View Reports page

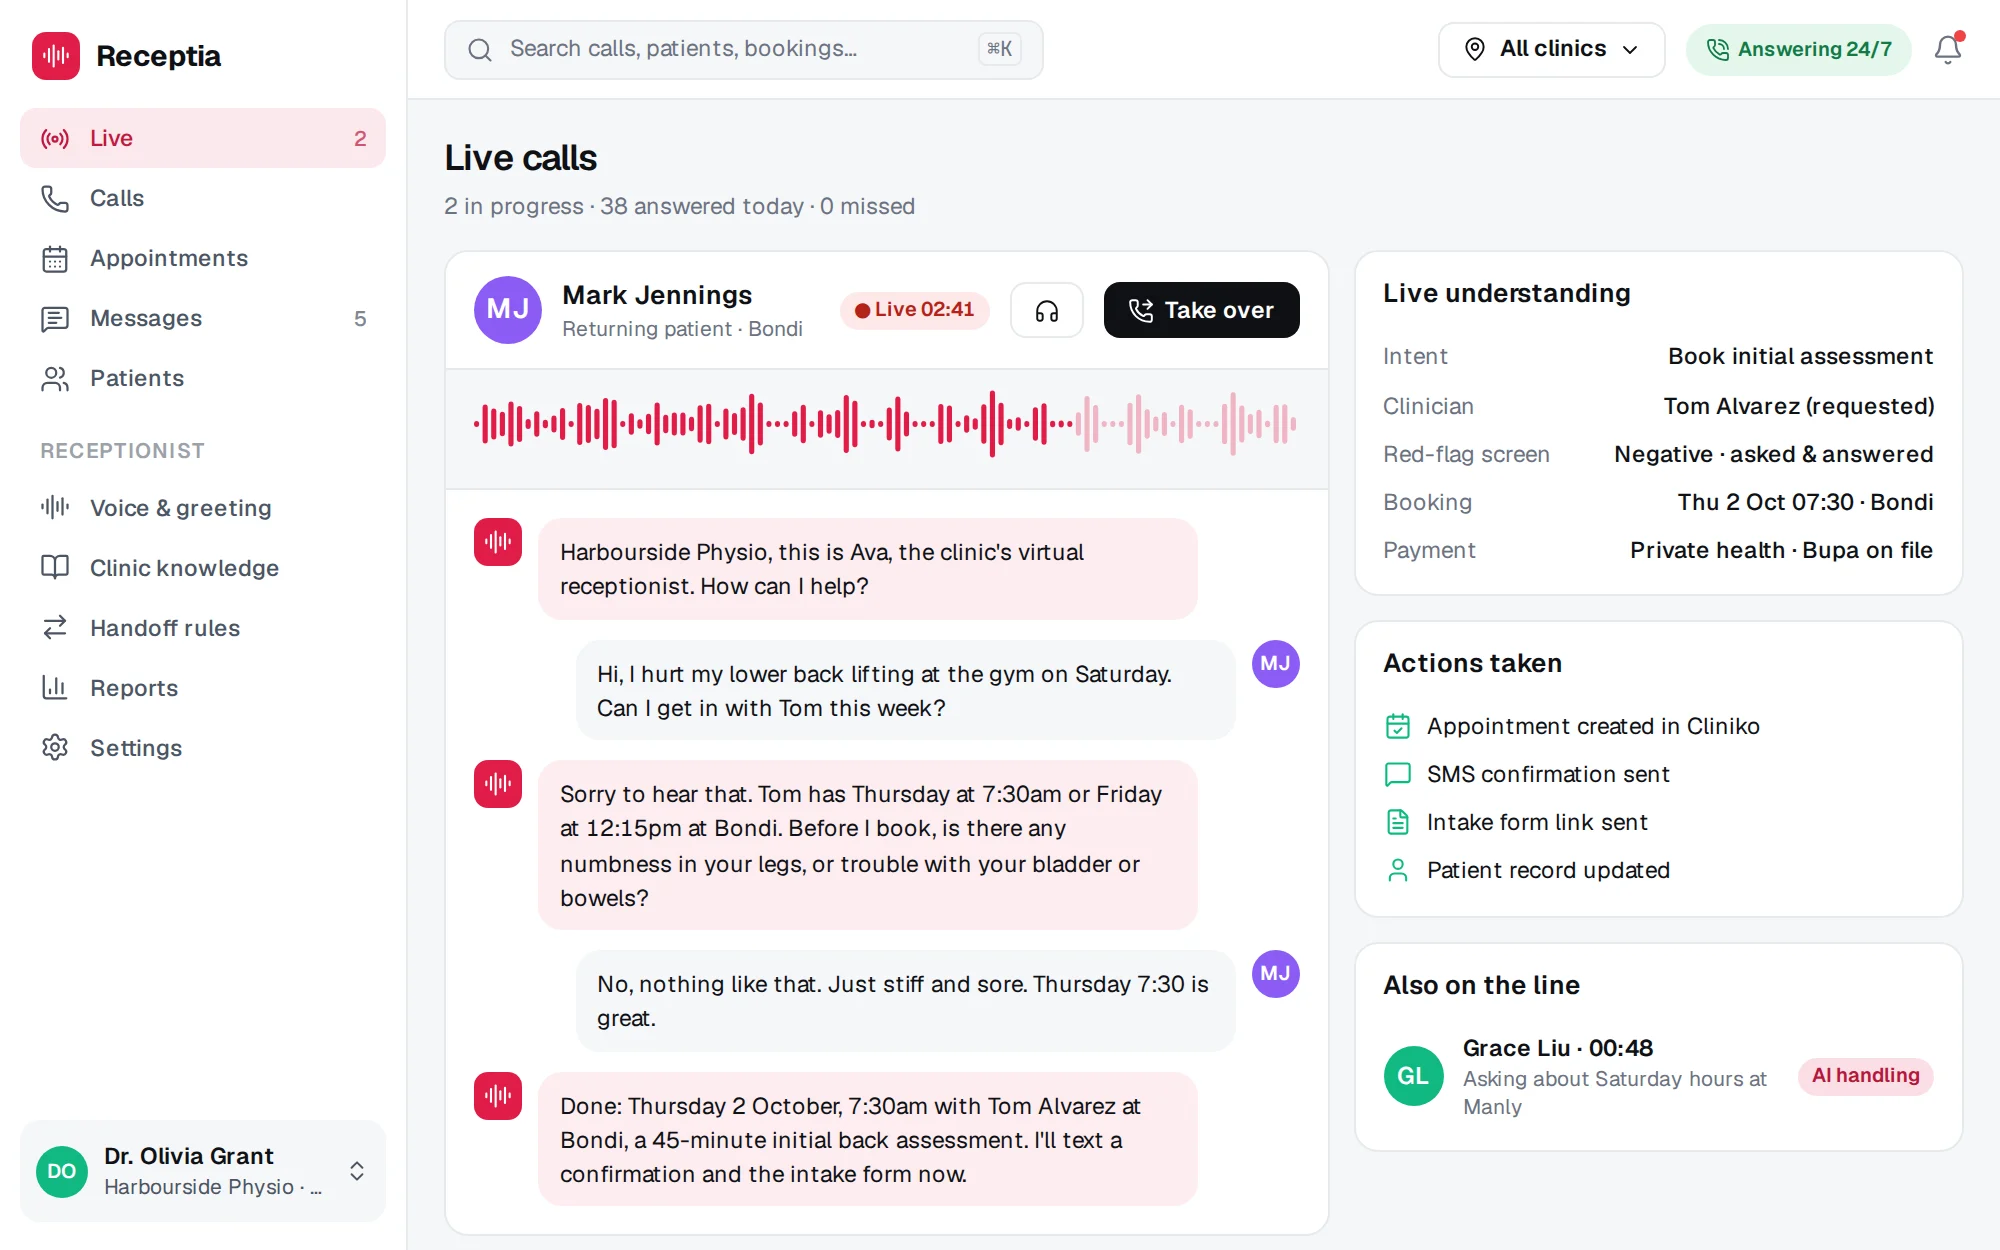pyautogui.click(x=203, y=688)
